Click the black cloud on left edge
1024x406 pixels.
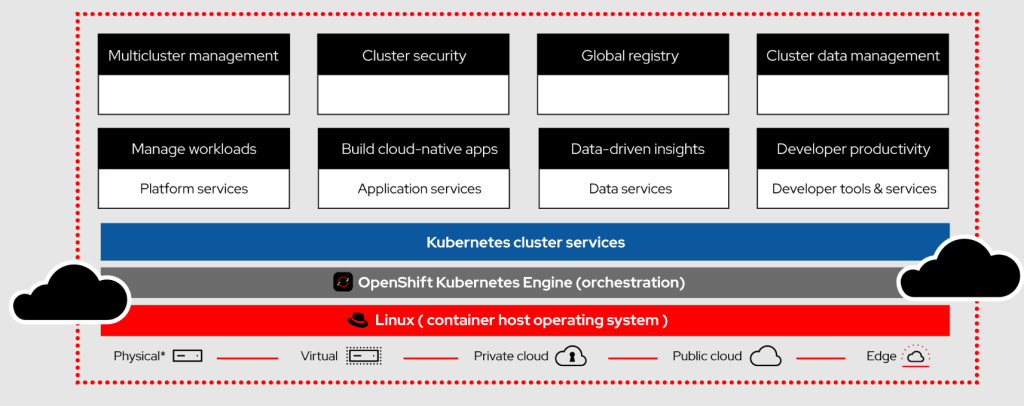point(68,293)
